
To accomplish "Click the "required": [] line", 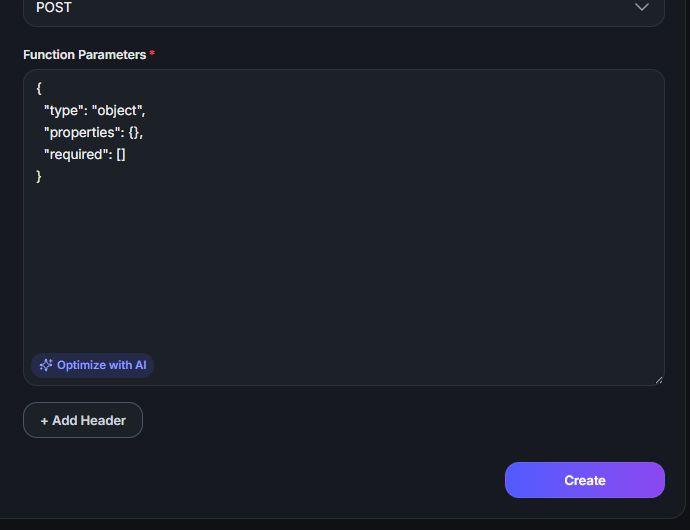I will 84,155.
